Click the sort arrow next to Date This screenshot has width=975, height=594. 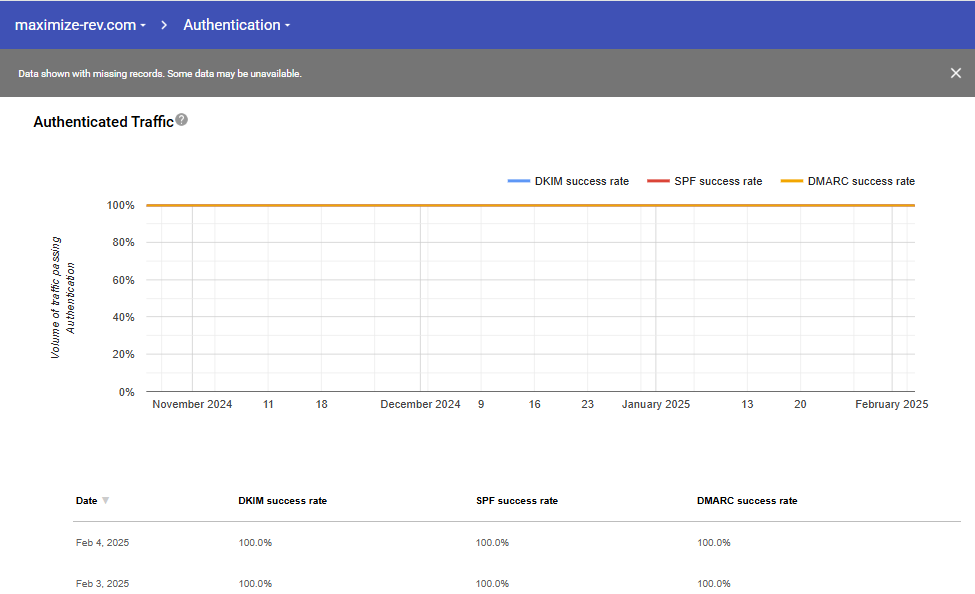[x=106, y=501]
